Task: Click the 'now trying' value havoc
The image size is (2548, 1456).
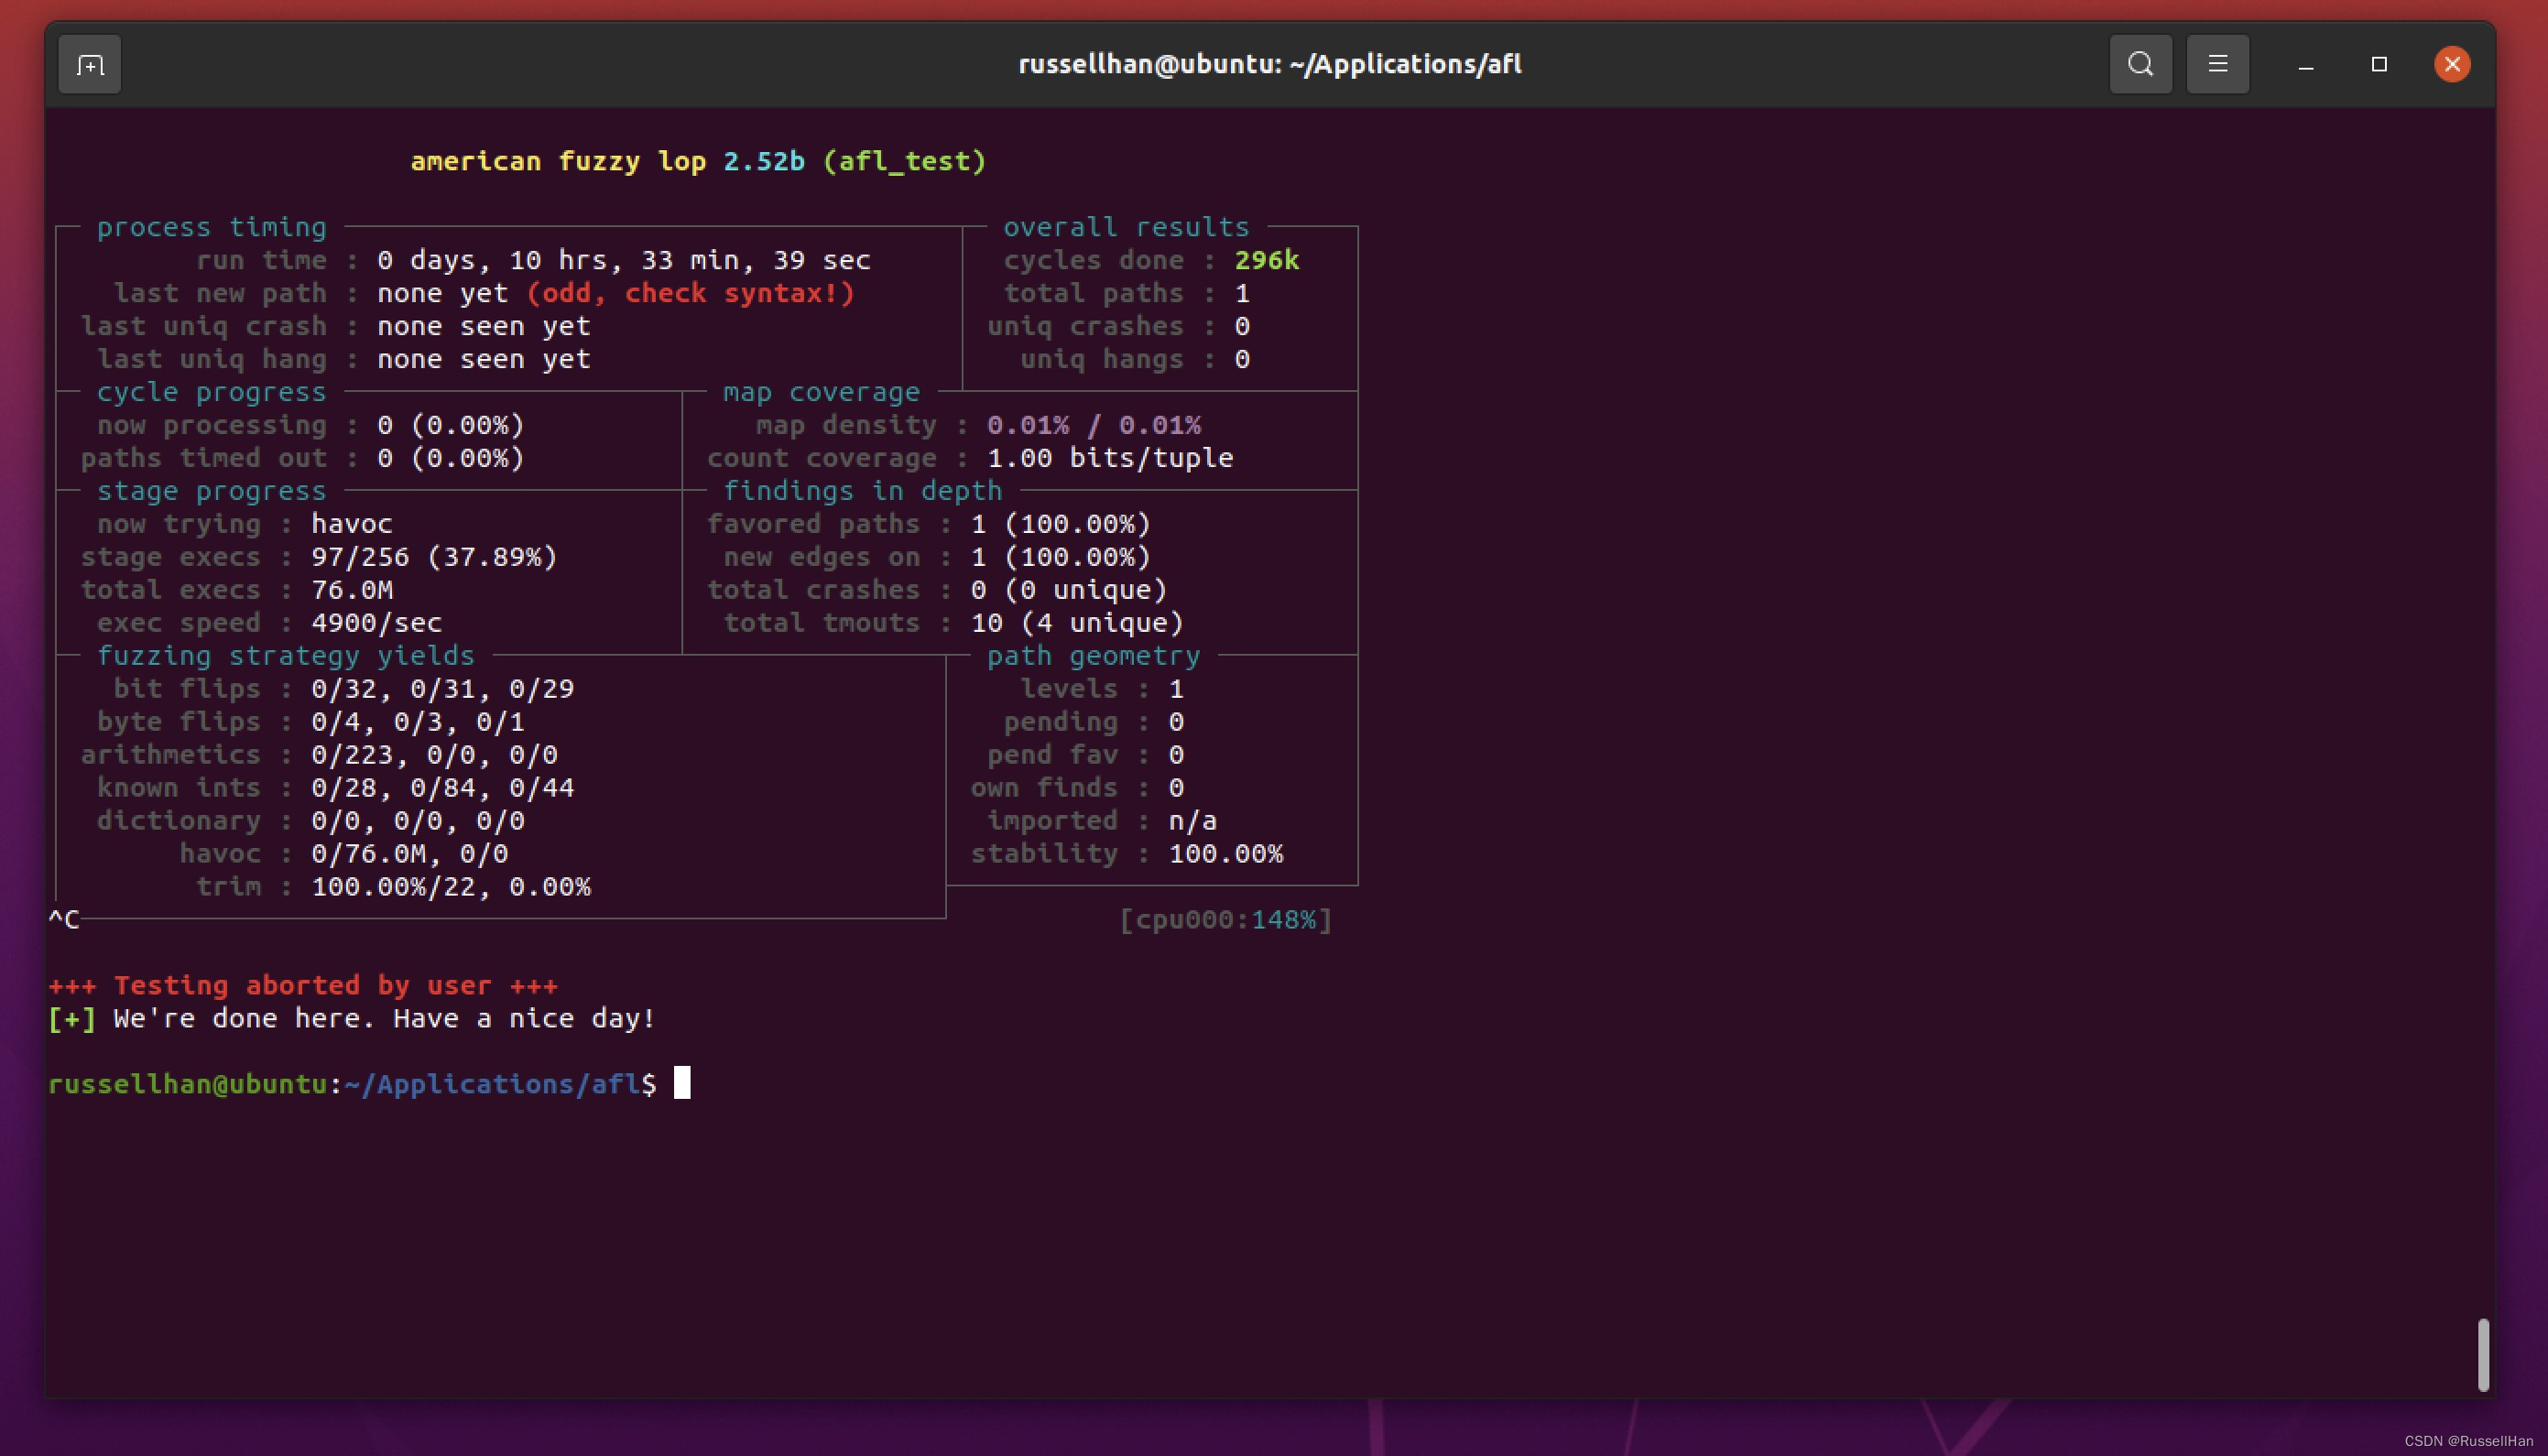Action: (x=352, y=524)
